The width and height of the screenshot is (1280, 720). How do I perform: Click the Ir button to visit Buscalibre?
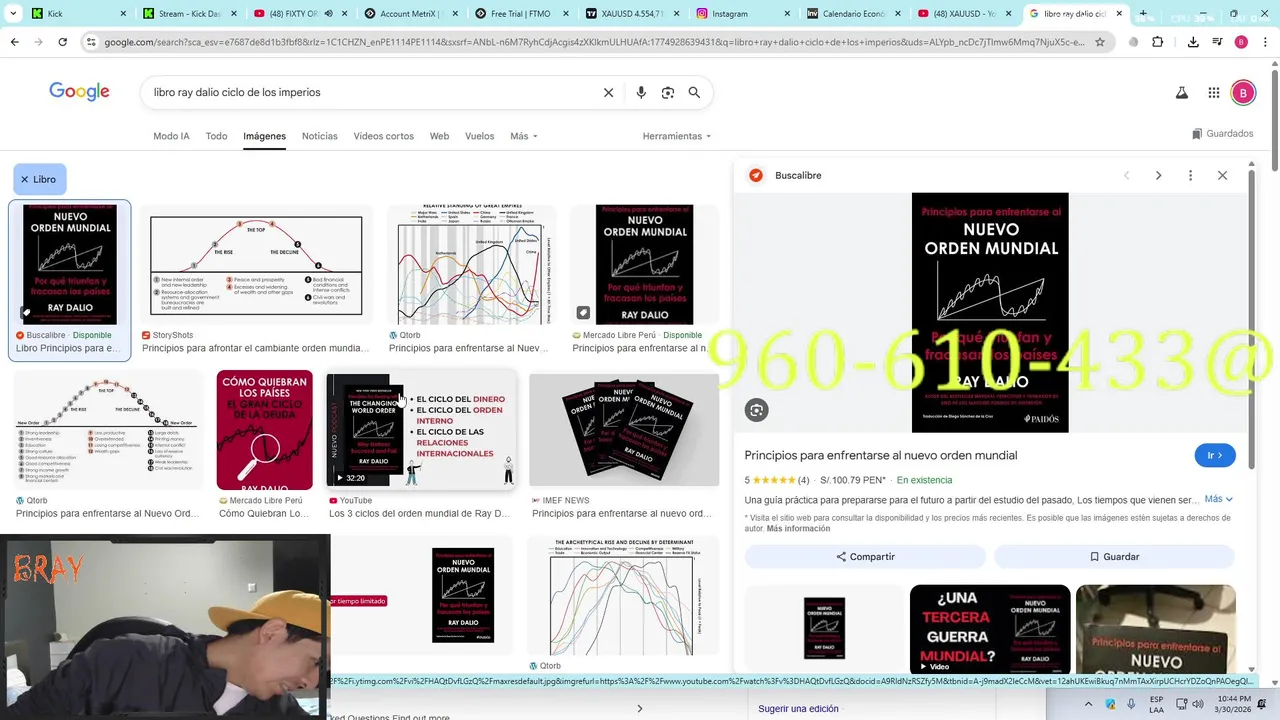[x=1215, y=455]
